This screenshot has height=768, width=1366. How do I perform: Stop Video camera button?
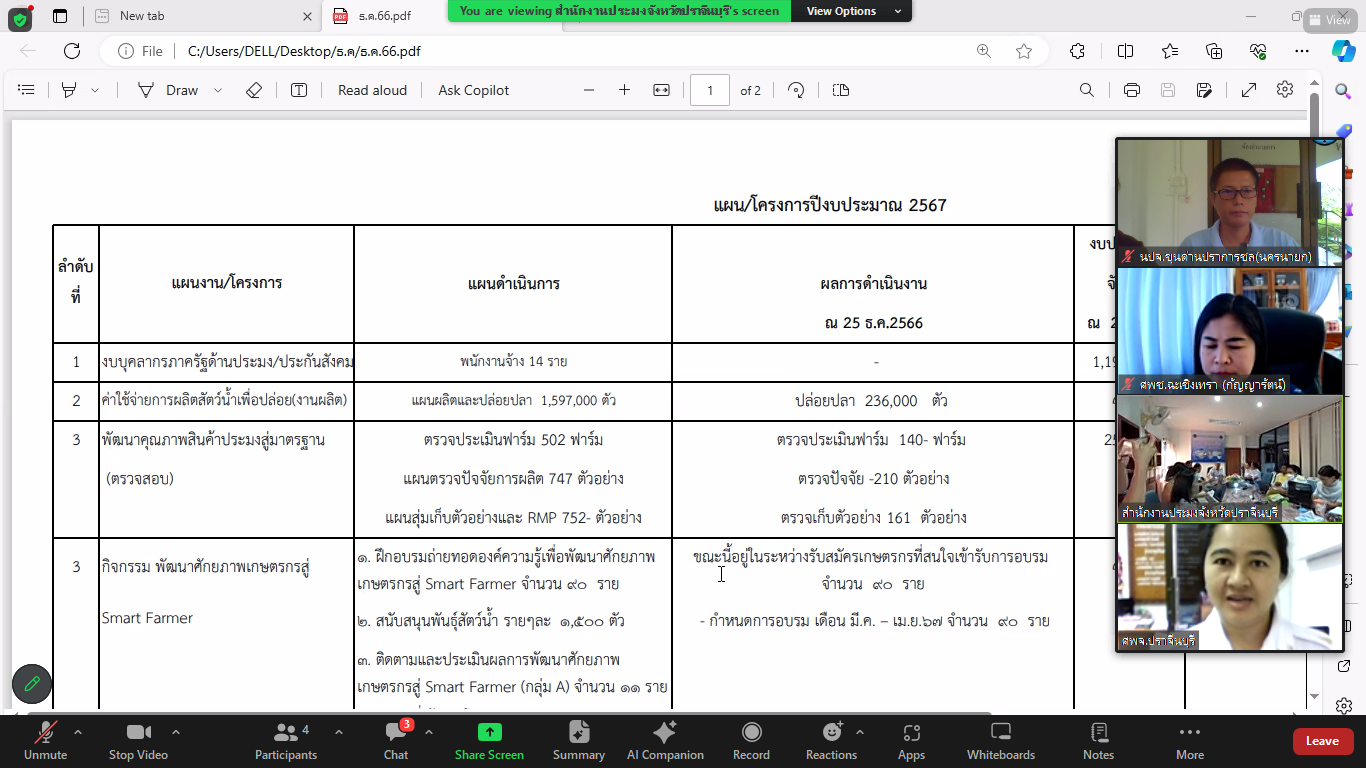pyautogui.click(x=138, y=741)
